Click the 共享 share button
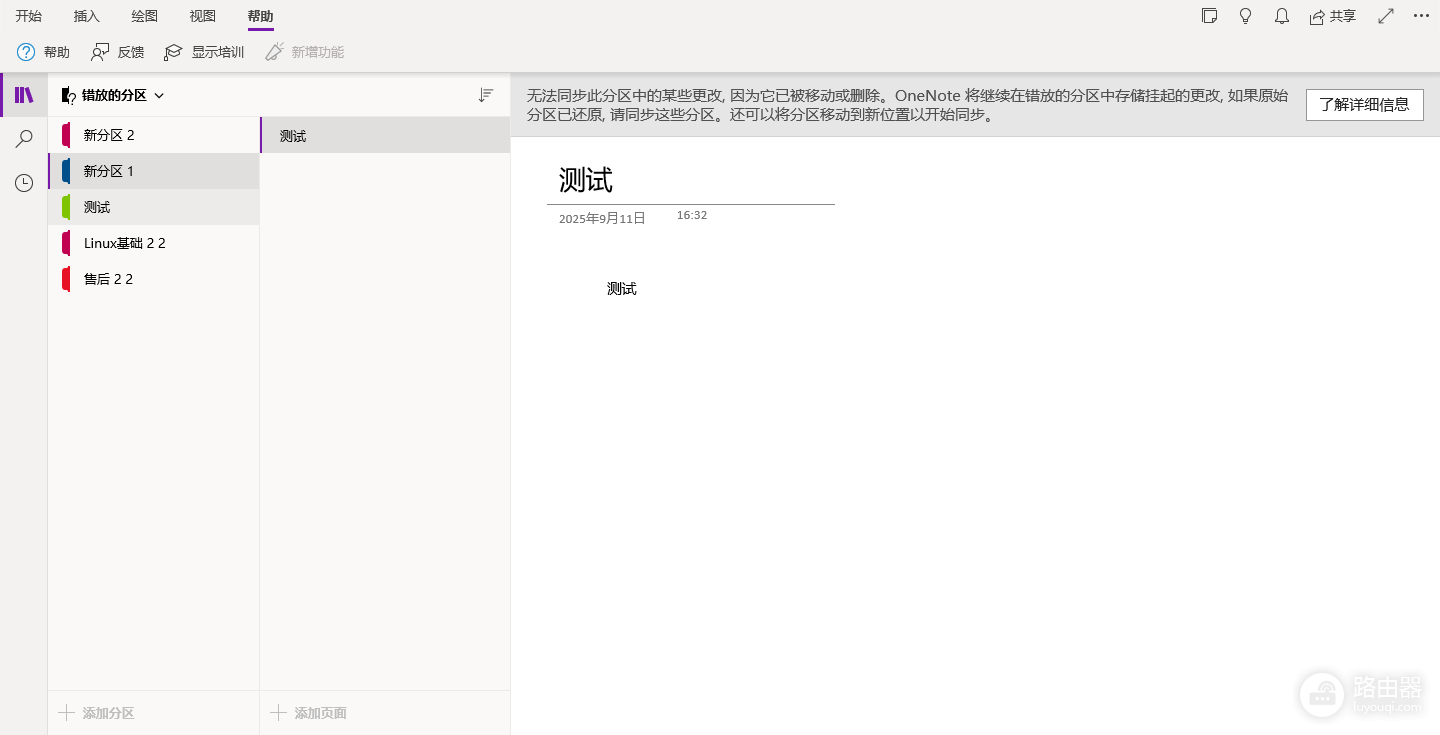Viewport: 1440px width, 735px height. click(x=1333, y=16)
